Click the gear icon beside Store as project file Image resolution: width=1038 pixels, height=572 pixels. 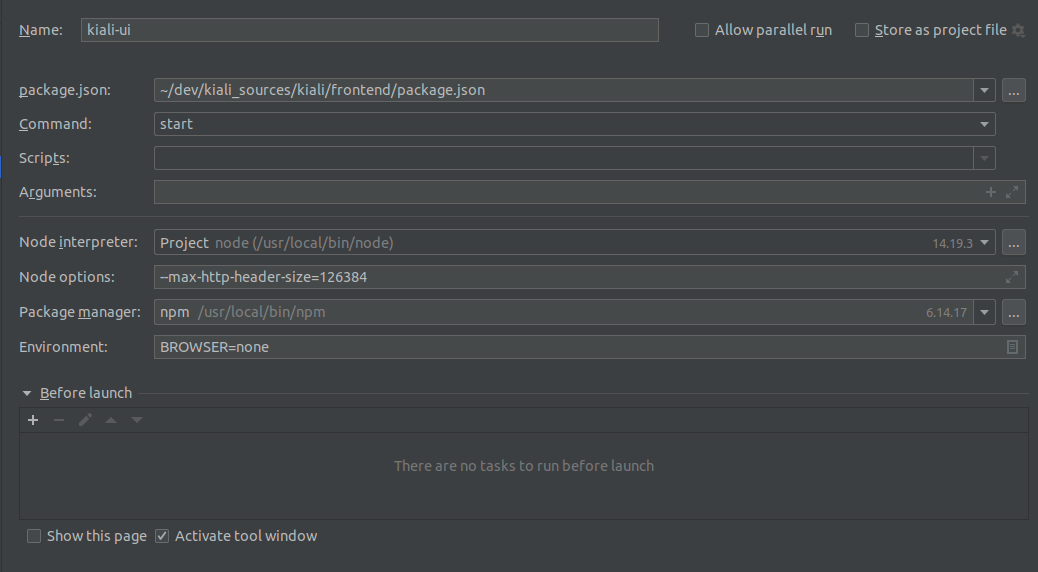pos(1018,31)
